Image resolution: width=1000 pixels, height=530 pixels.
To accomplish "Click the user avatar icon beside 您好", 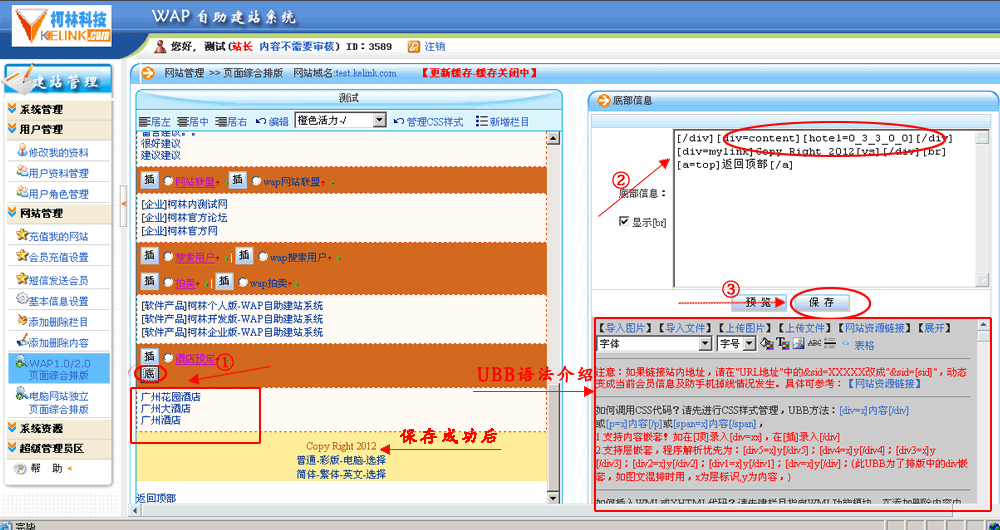I will (x=161, y=46).
